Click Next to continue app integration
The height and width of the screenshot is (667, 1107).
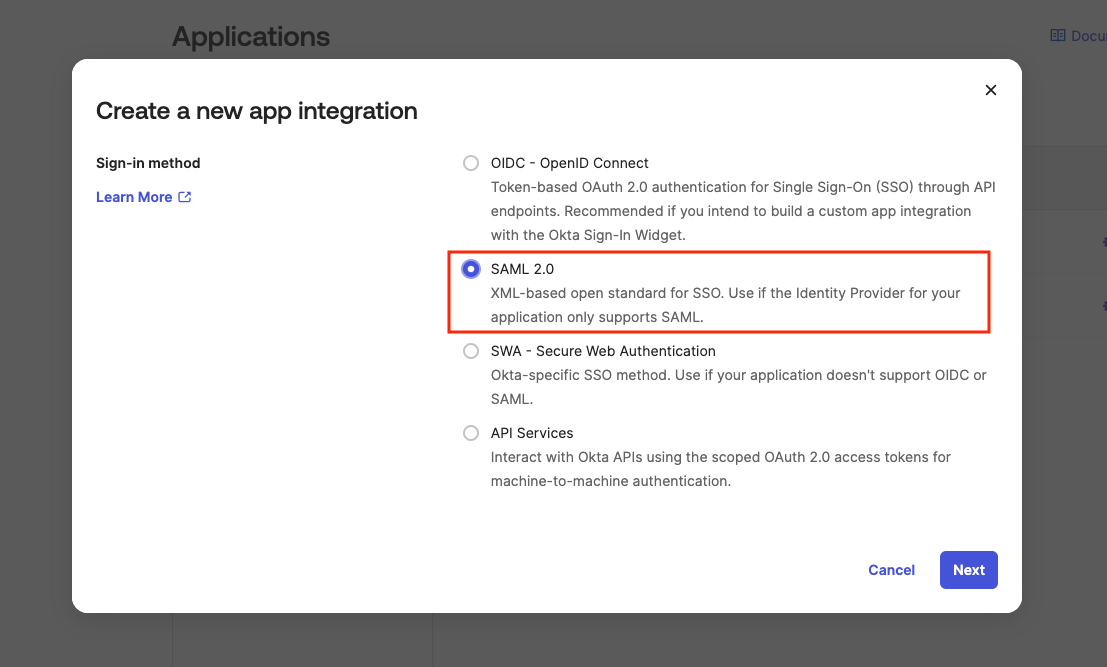tap(969, 570)
